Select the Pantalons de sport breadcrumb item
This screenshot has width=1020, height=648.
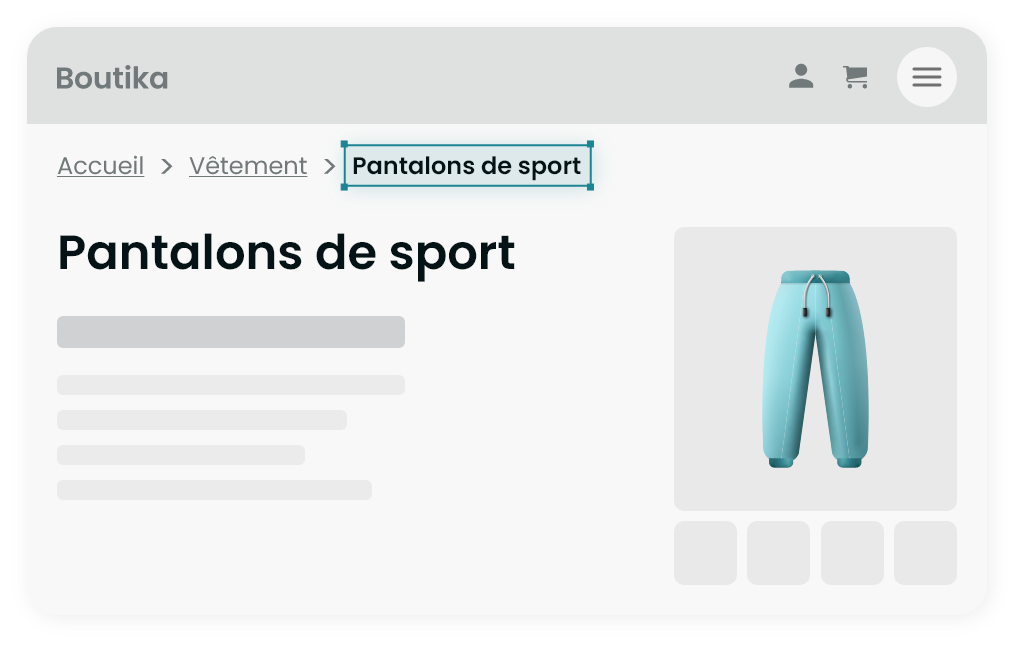coord(467,166)
